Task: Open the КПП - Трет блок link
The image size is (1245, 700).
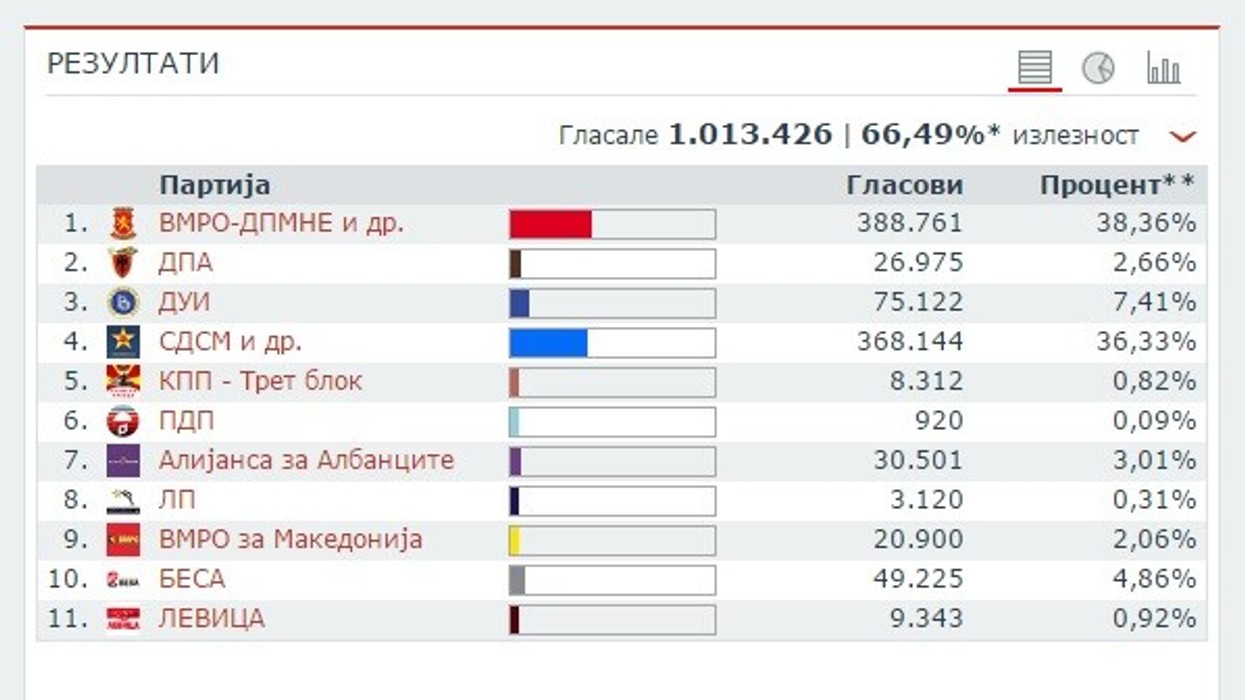Action: point(260,381)
